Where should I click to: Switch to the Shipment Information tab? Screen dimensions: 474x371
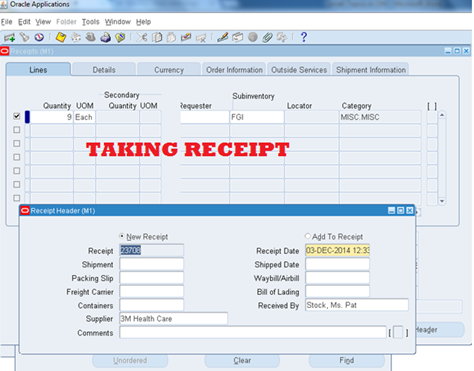coord(371,70)
